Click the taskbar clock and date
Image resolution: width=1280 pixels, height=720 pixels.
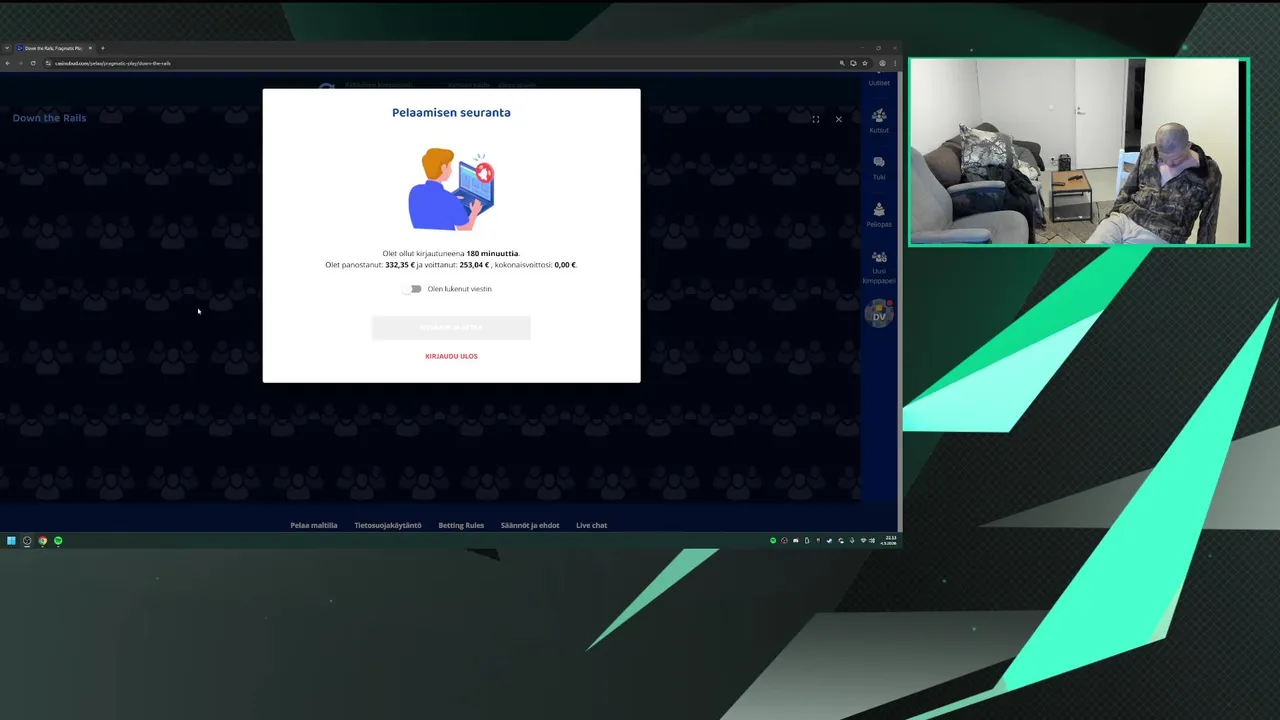890,540
